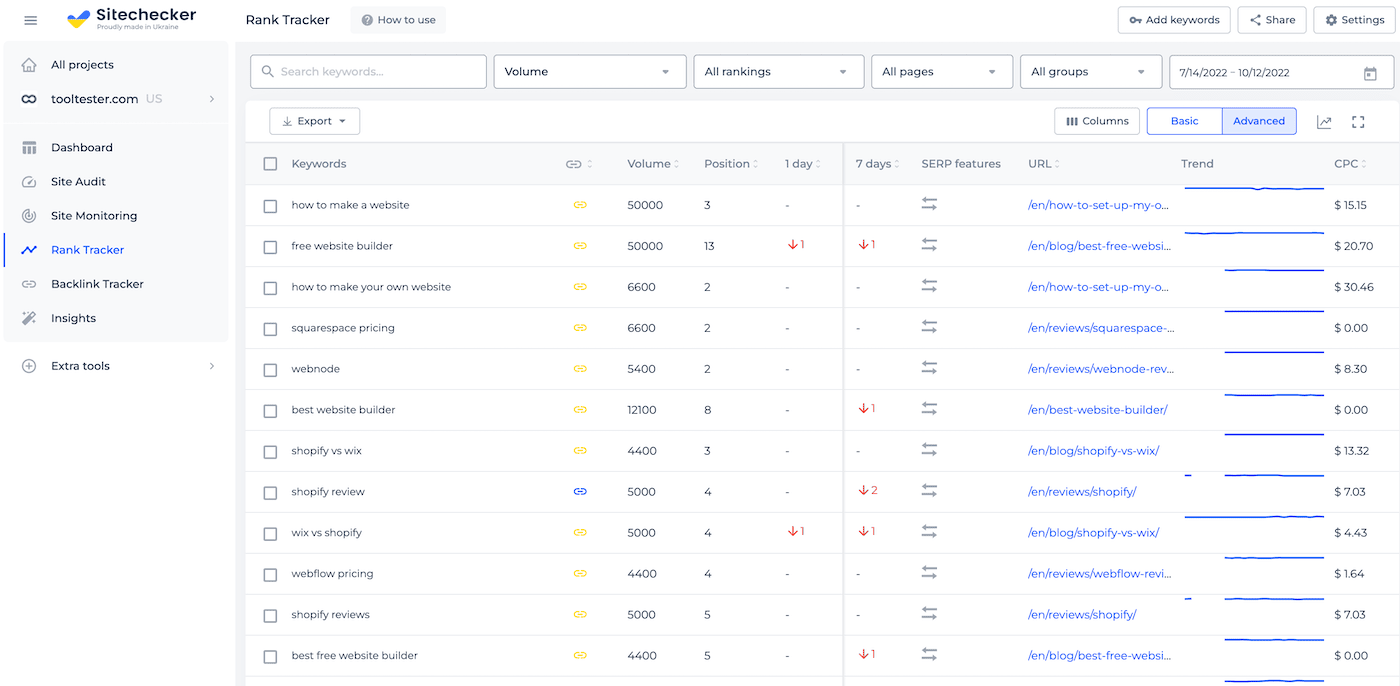This screenshot has width=1400, height=686.
Task: Open Insights in sidebar
Action: coord(73,318)
